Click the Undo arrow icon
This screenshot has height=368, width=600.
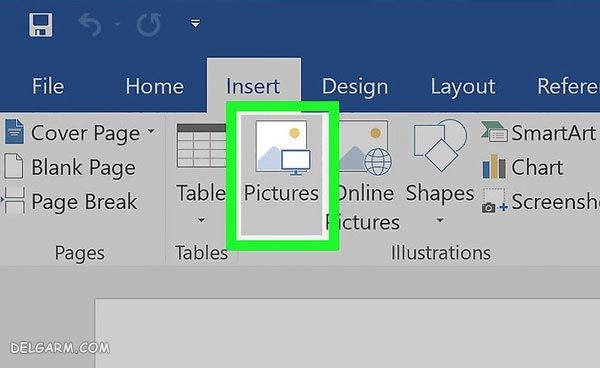(x=90, y=25)
